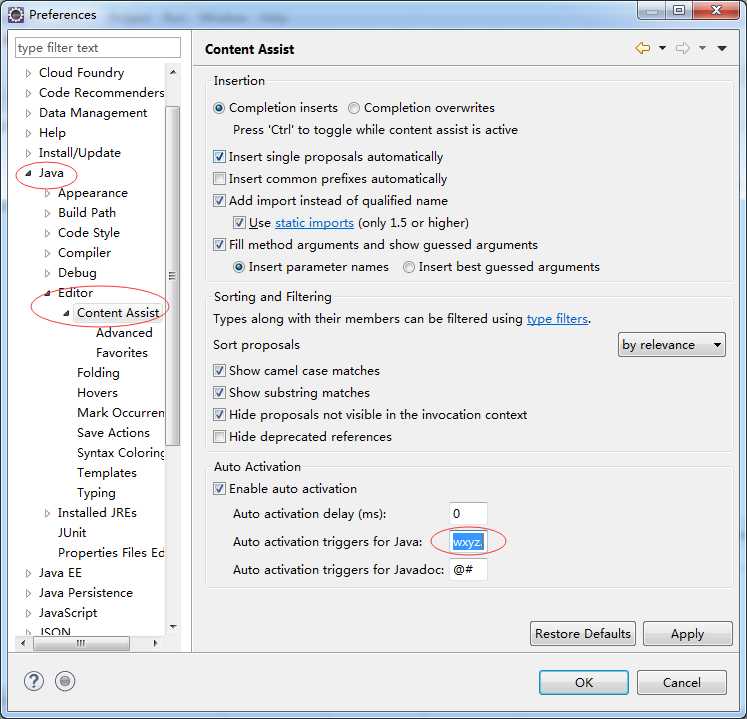747x719 pixels.
Task: Enable Hide deprecated references checkbox
Action: (219, 436)
